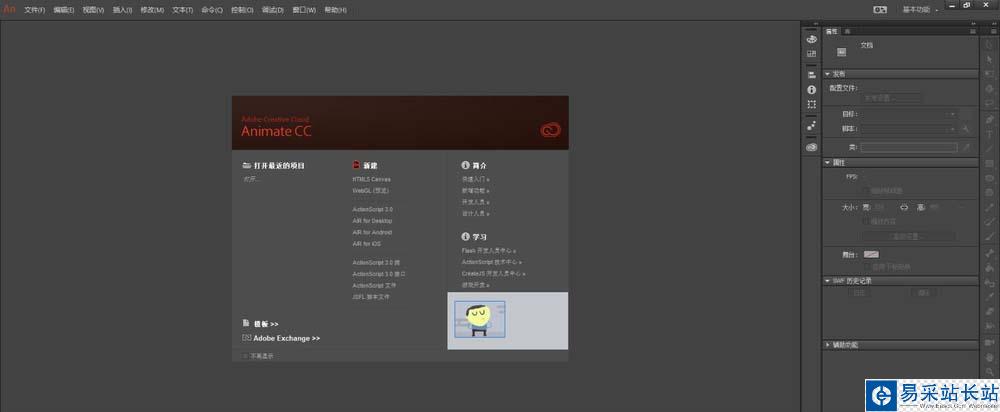1000x412 pixels.
Task: Select the Pen tool
Action: 990,119
